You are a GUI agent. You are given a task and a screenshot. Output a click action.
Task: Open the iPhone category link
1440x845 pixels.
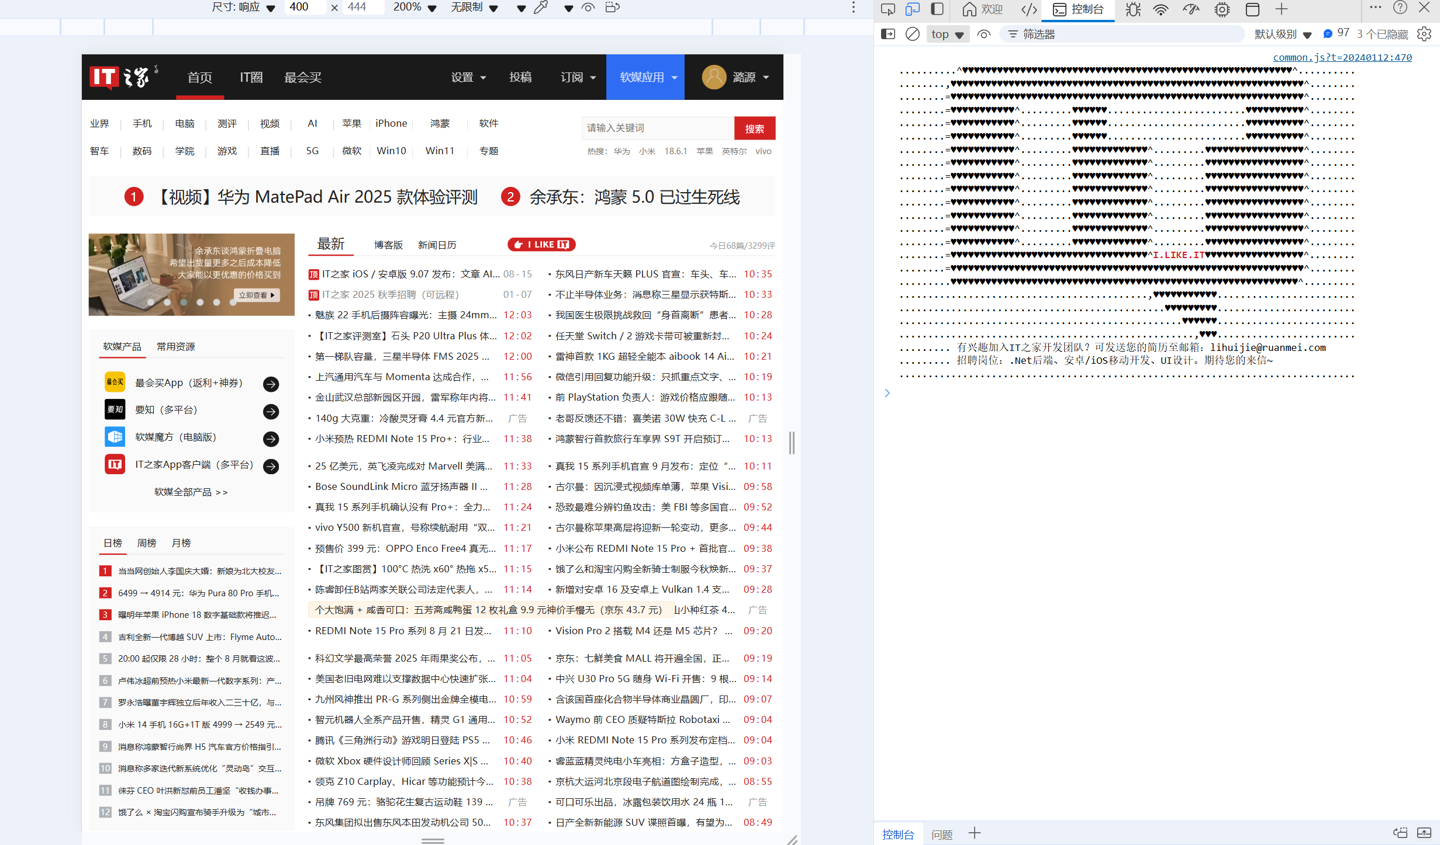(x=391, y=124)
